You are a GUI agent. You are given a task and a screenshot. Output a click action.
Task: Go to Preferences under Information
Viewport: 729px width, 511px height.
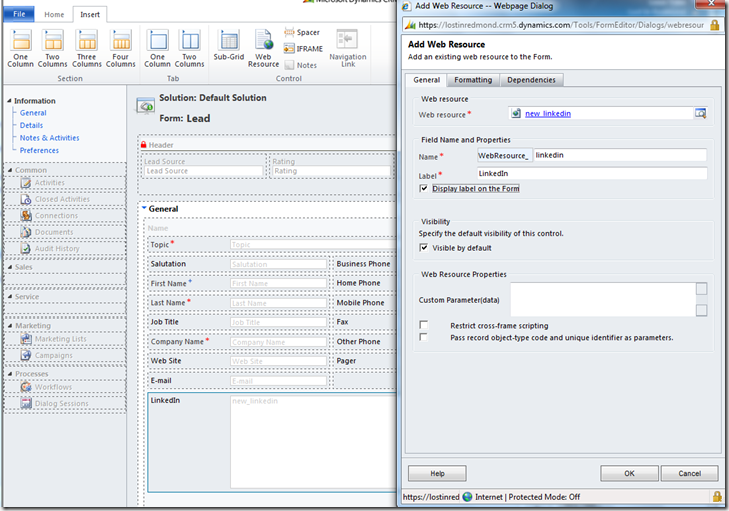tap(39, 151)
